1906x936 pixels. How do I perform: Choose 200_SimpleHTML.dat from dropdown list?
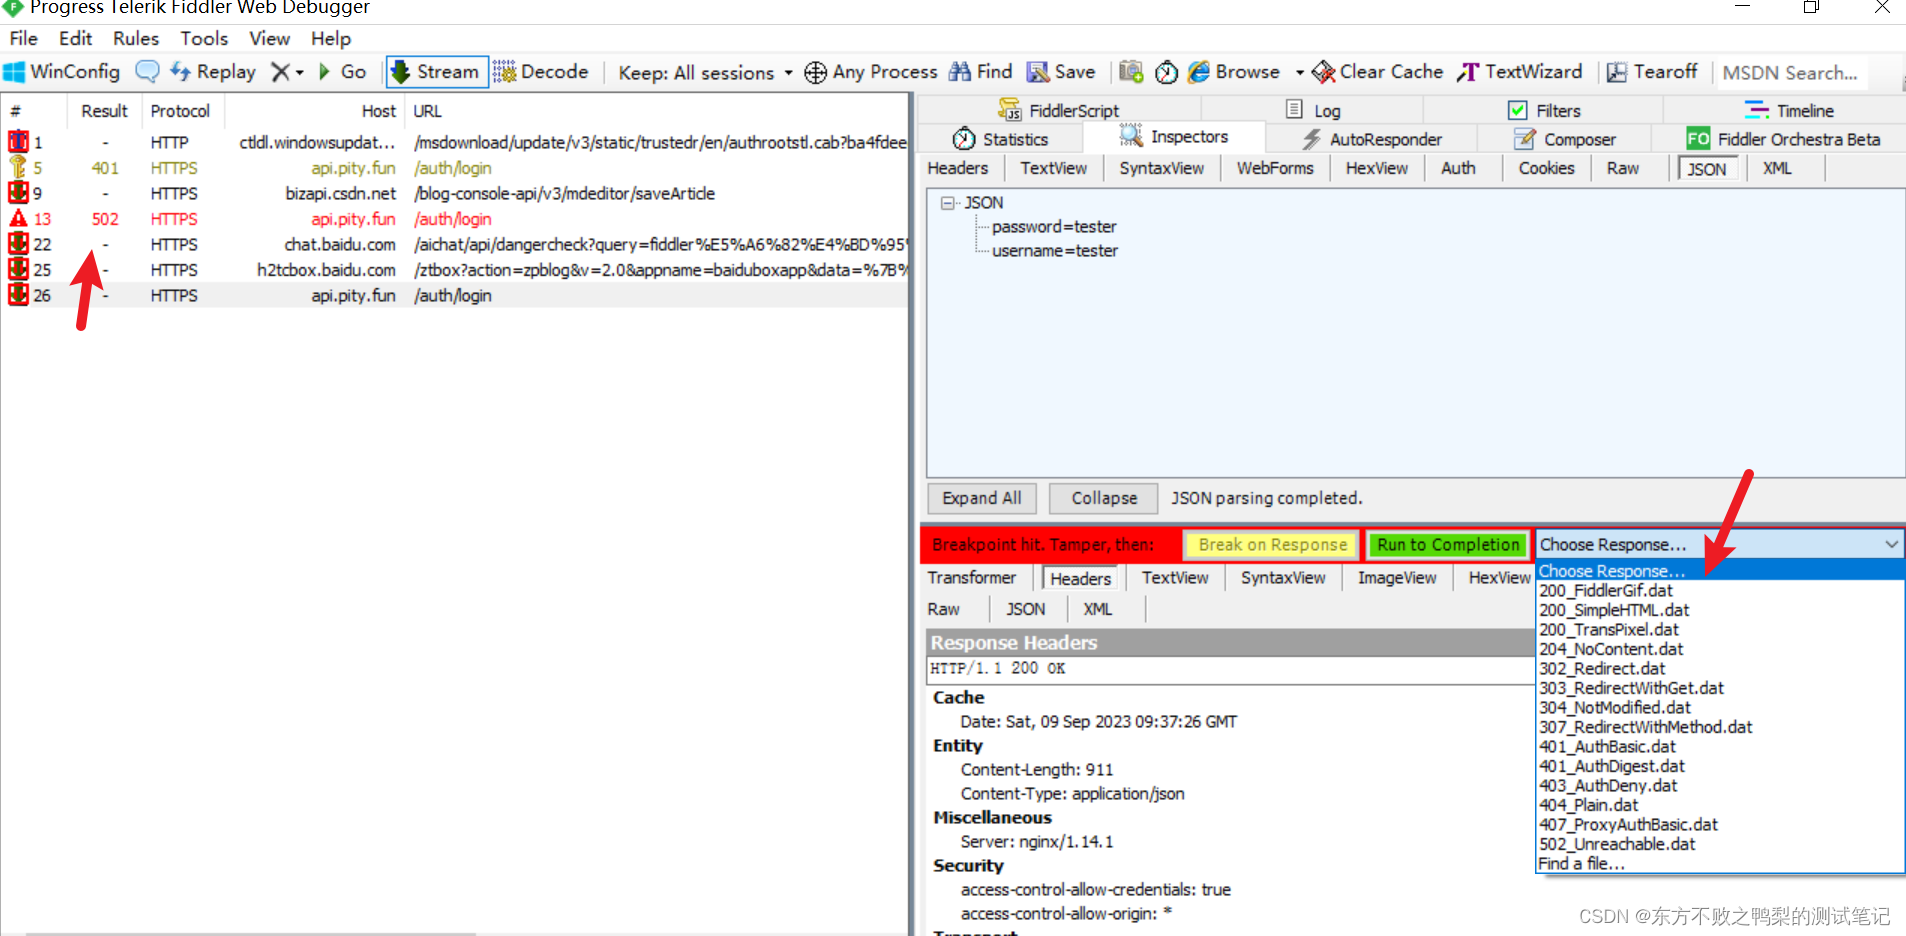1614,610
